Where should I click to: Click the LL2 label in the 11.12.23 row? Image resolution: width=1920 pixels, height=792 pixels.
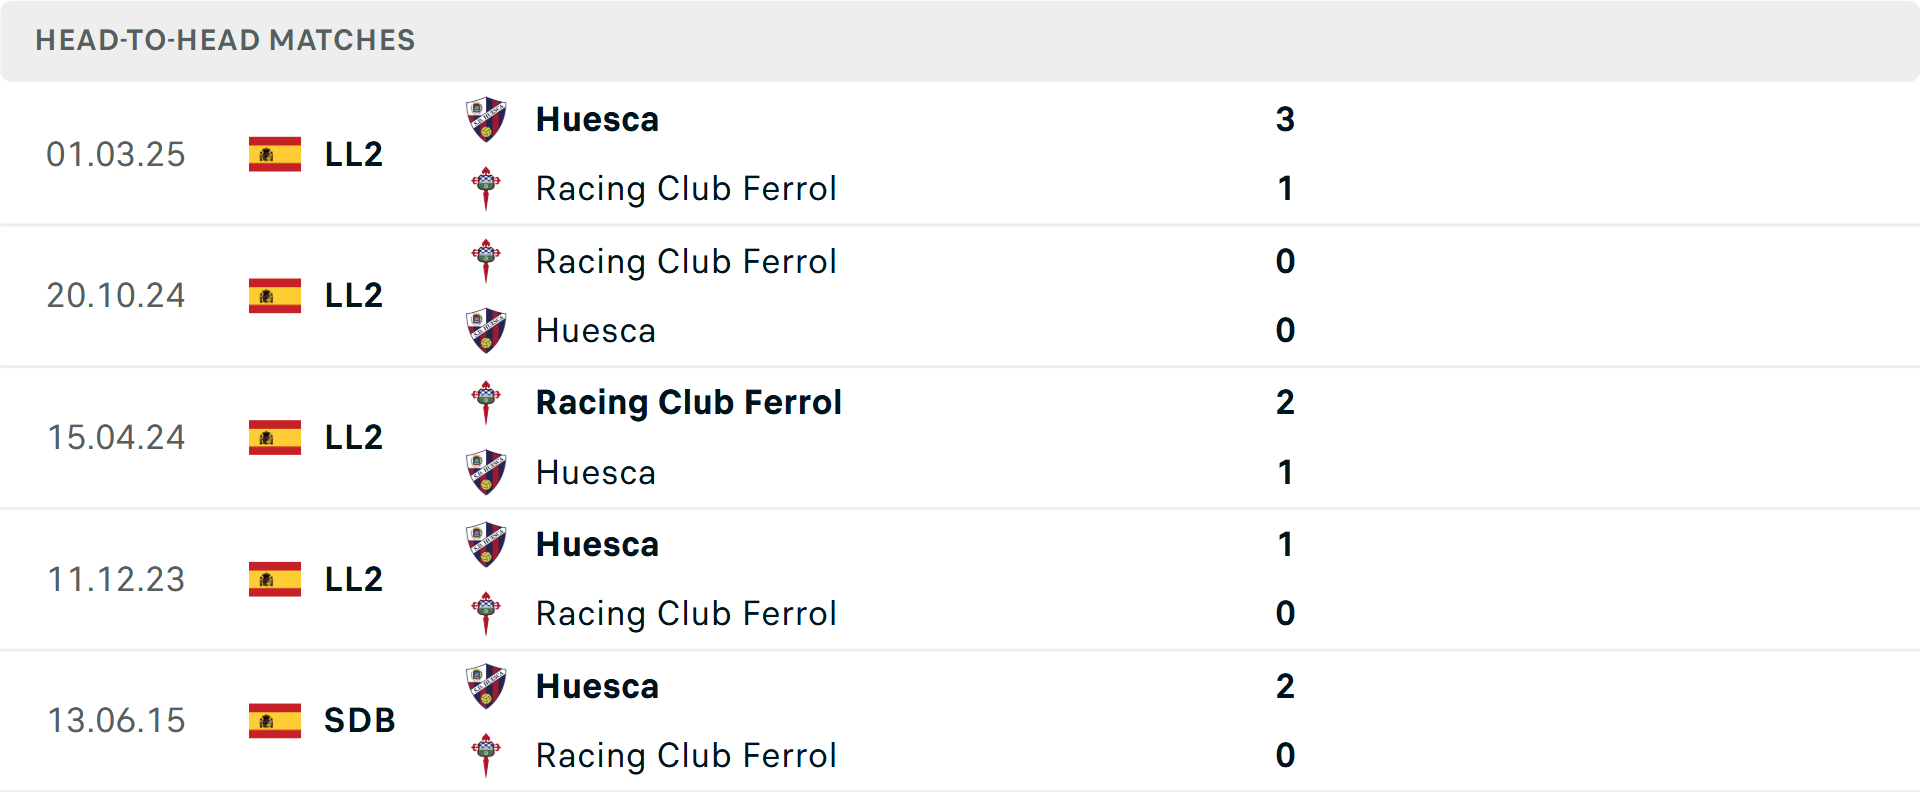click(x=352, y=579)
